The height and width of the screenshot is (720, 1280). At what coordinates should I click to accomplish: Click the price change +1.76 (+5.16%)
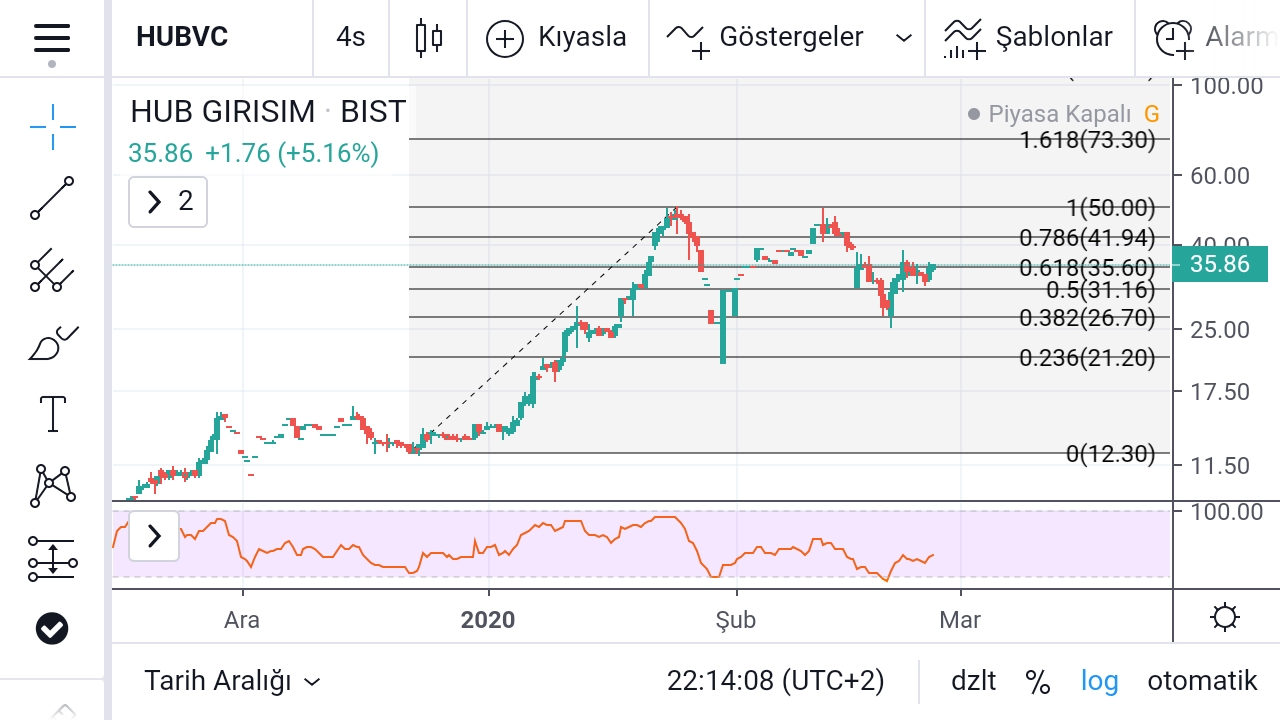[x=292, y=154]
